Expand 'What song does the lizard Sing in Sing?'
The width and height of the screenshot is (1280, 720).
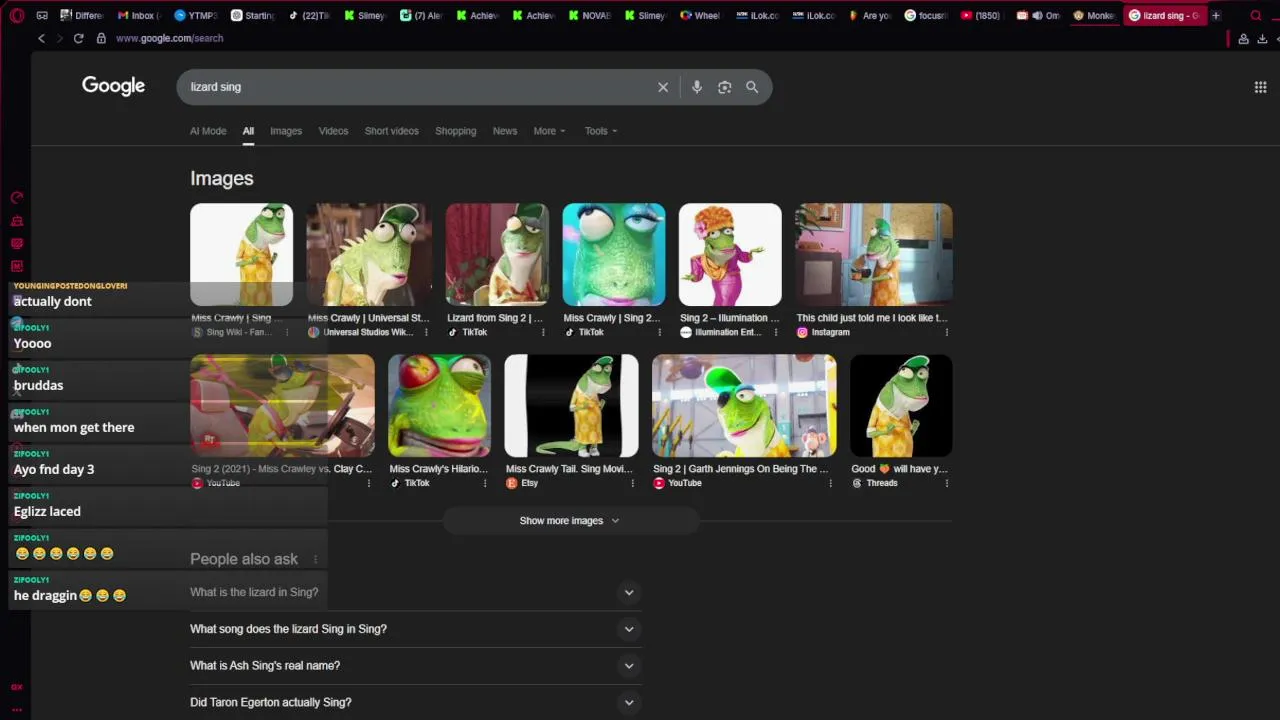[x=415, y=629]
